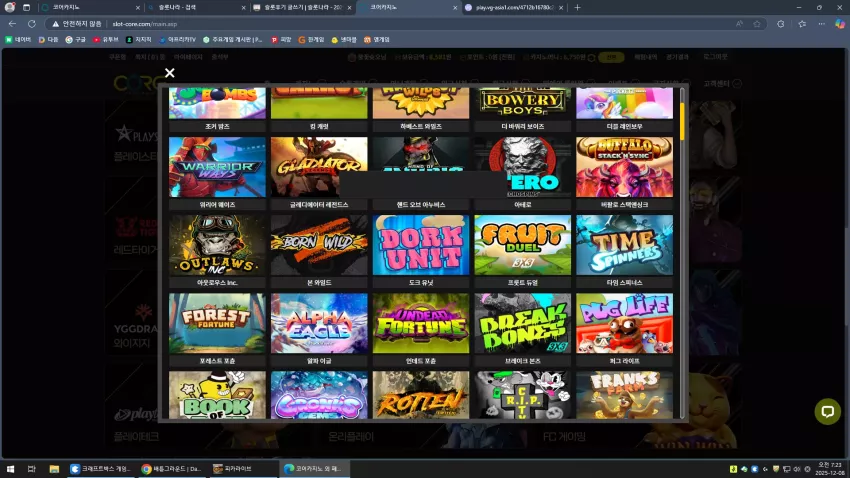Open the Pug Life game thumbnail
The width and height of the screenshot is (850, 478).
624,324
